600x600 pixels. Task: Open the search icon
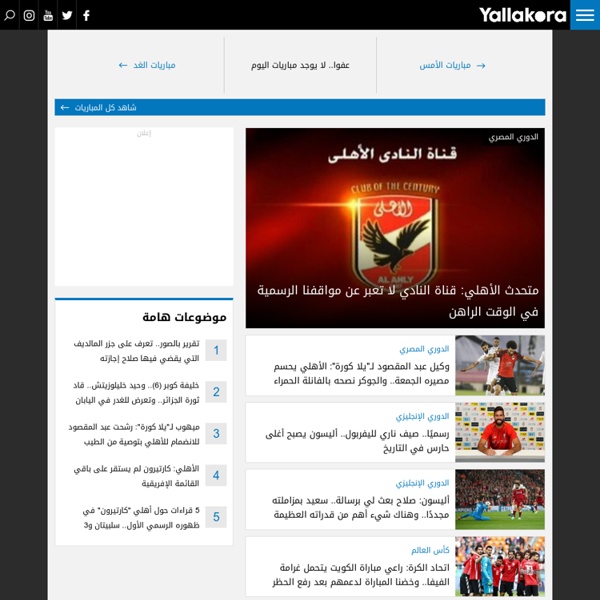9,15
